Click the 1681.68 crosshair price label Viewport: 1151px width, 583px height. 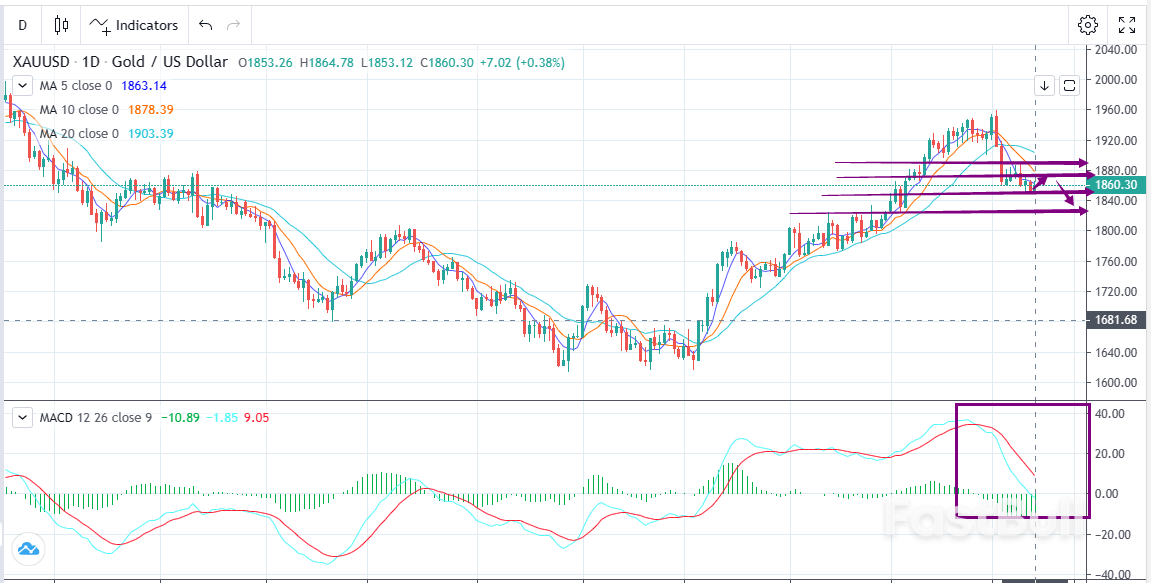click(1116, 320)
